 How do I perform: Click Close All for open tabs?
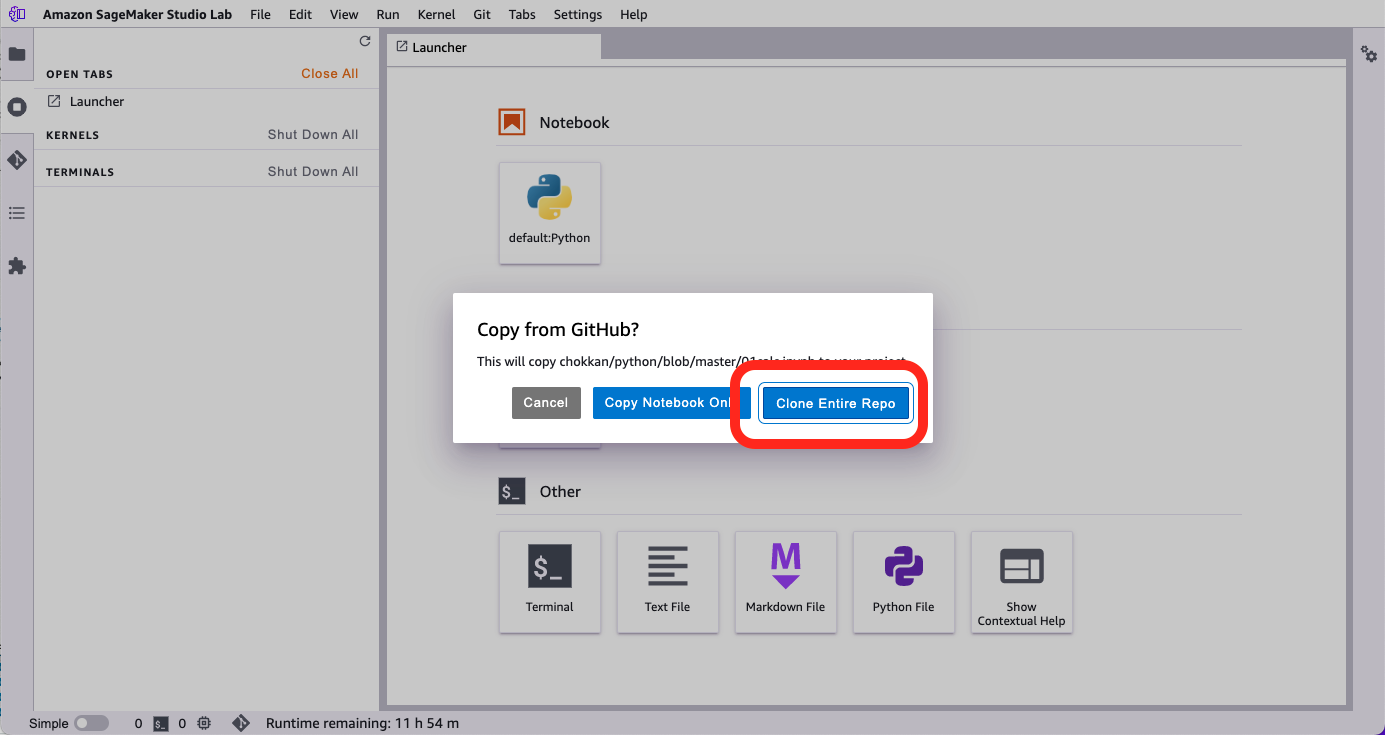pos(330,74)
